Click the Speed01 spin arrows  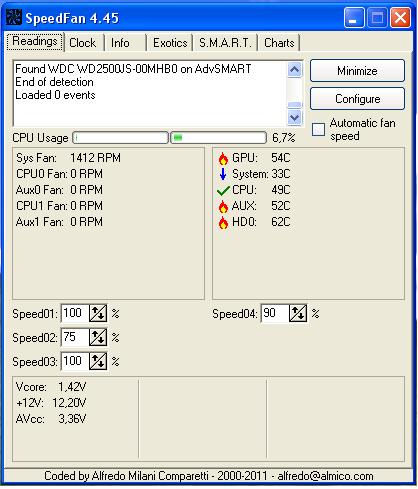click(98, 313)
